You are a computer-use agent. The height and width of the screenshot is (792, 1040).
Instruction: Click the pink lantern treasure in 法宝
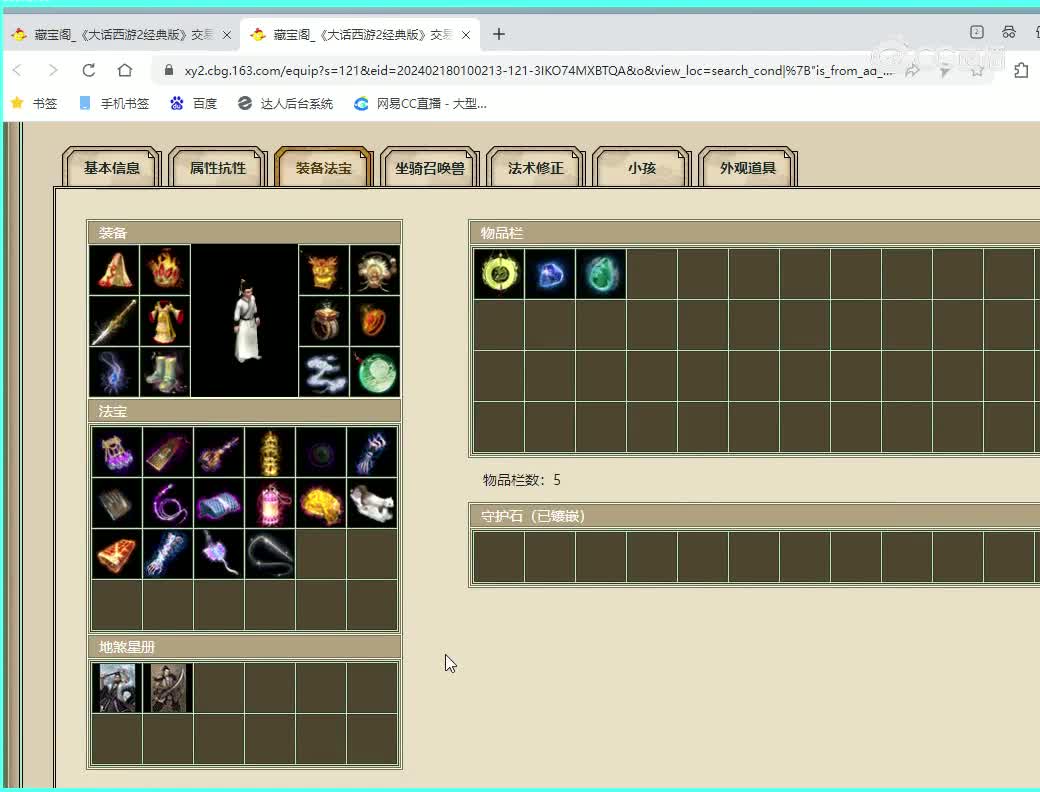pyautogui.click(x=270, y=503)
